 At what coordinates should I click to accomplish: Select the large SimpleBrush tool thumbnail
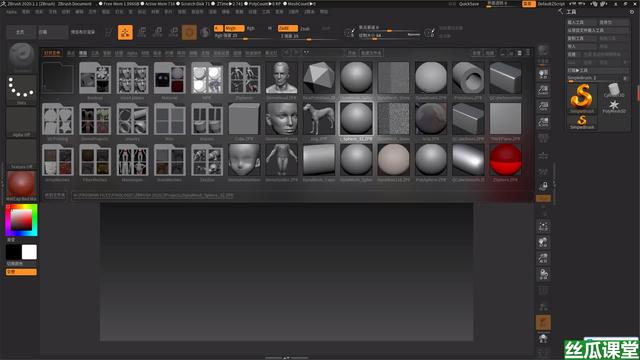point(582,98)
